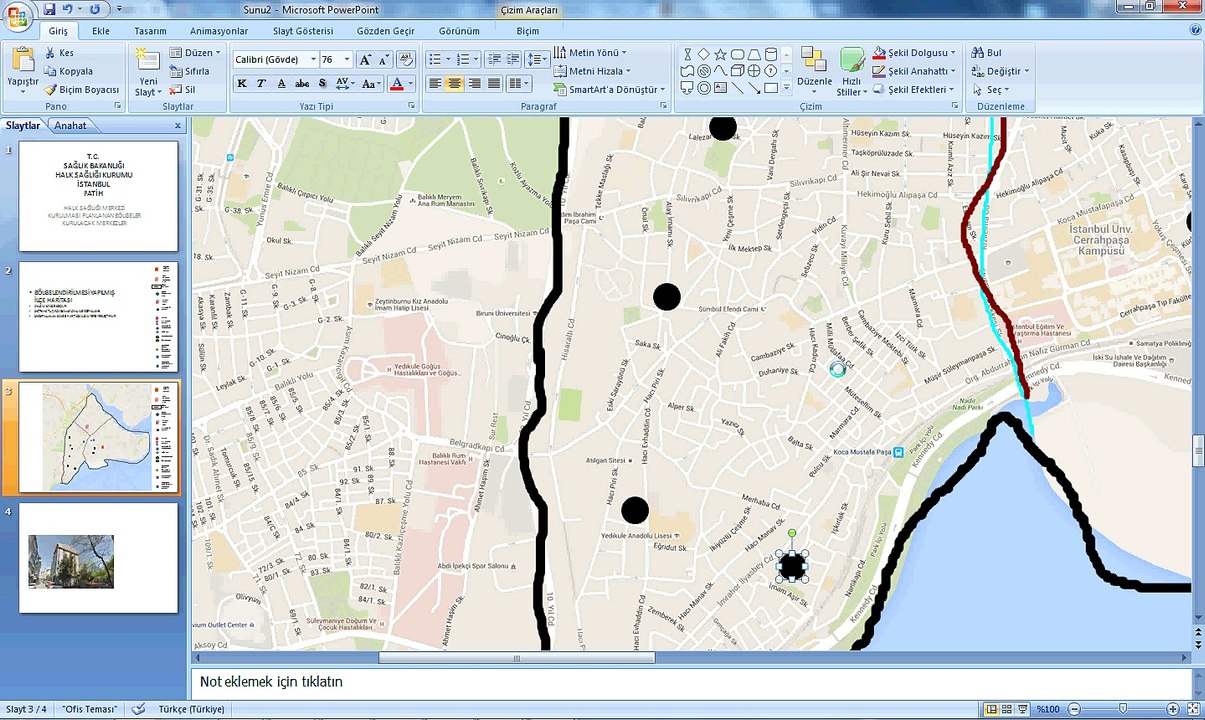
Task: Select the cylinder shape in gallery
Action: click(771, 54)
